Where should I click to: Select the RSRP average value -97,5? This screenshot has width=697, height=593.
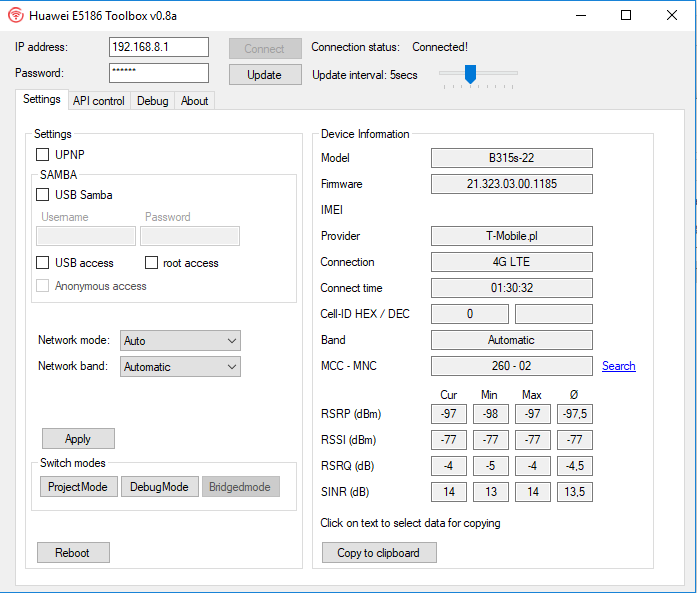click(575, 414)
